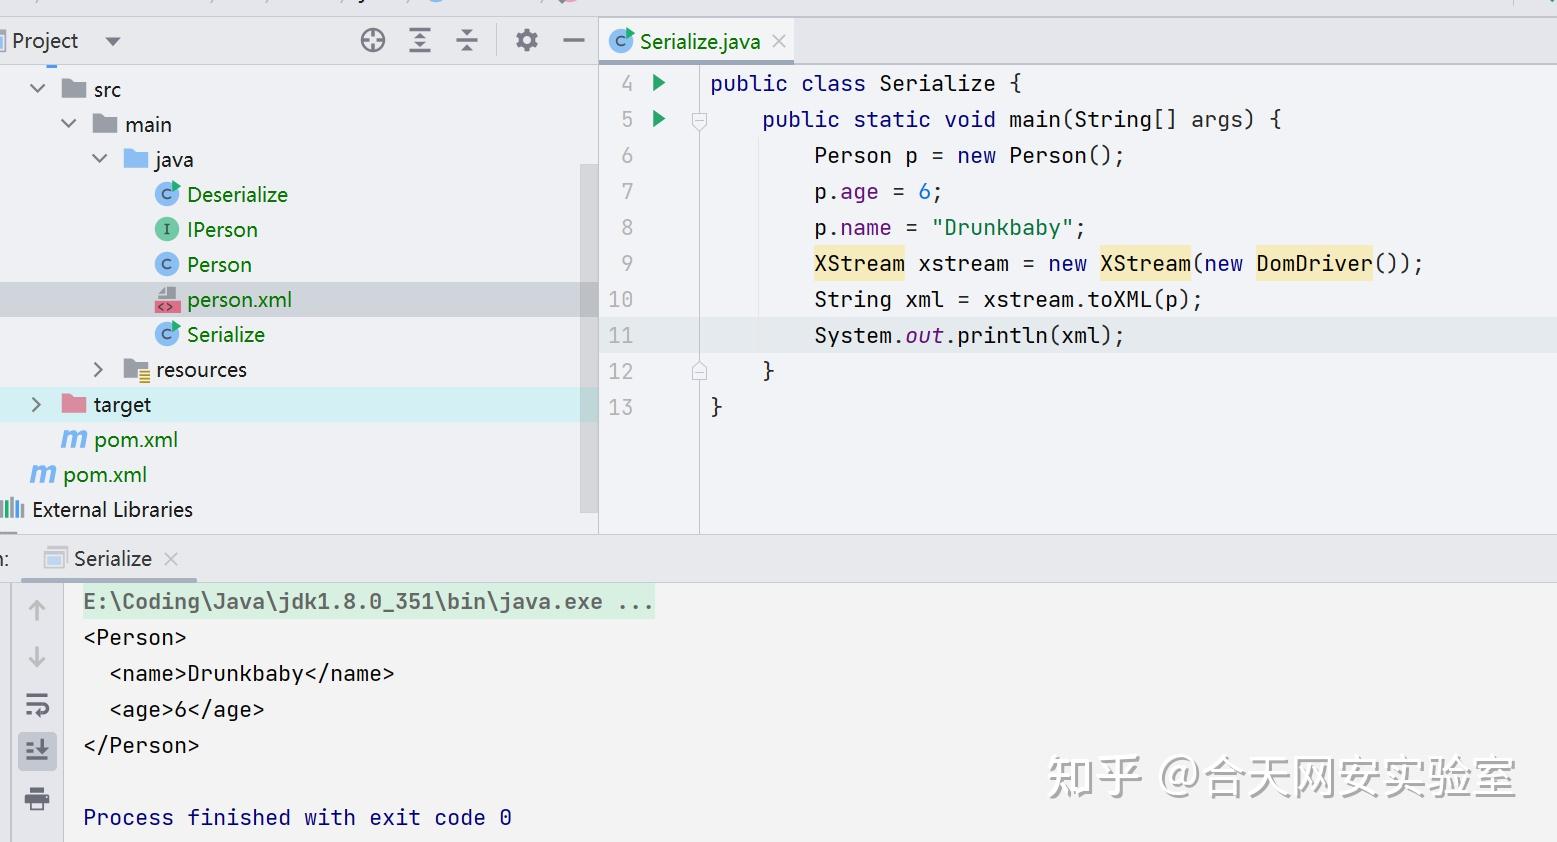
Task: Enable Scroll to End in the console toolbar
Action: tap(37, 751)
